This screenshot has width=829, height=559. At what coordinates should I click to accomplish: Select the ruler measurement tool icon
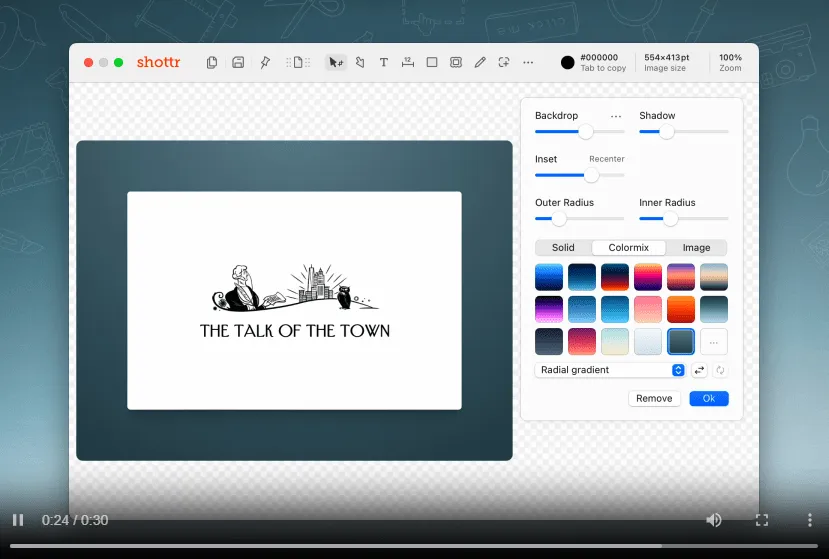[x=408, y=62]
